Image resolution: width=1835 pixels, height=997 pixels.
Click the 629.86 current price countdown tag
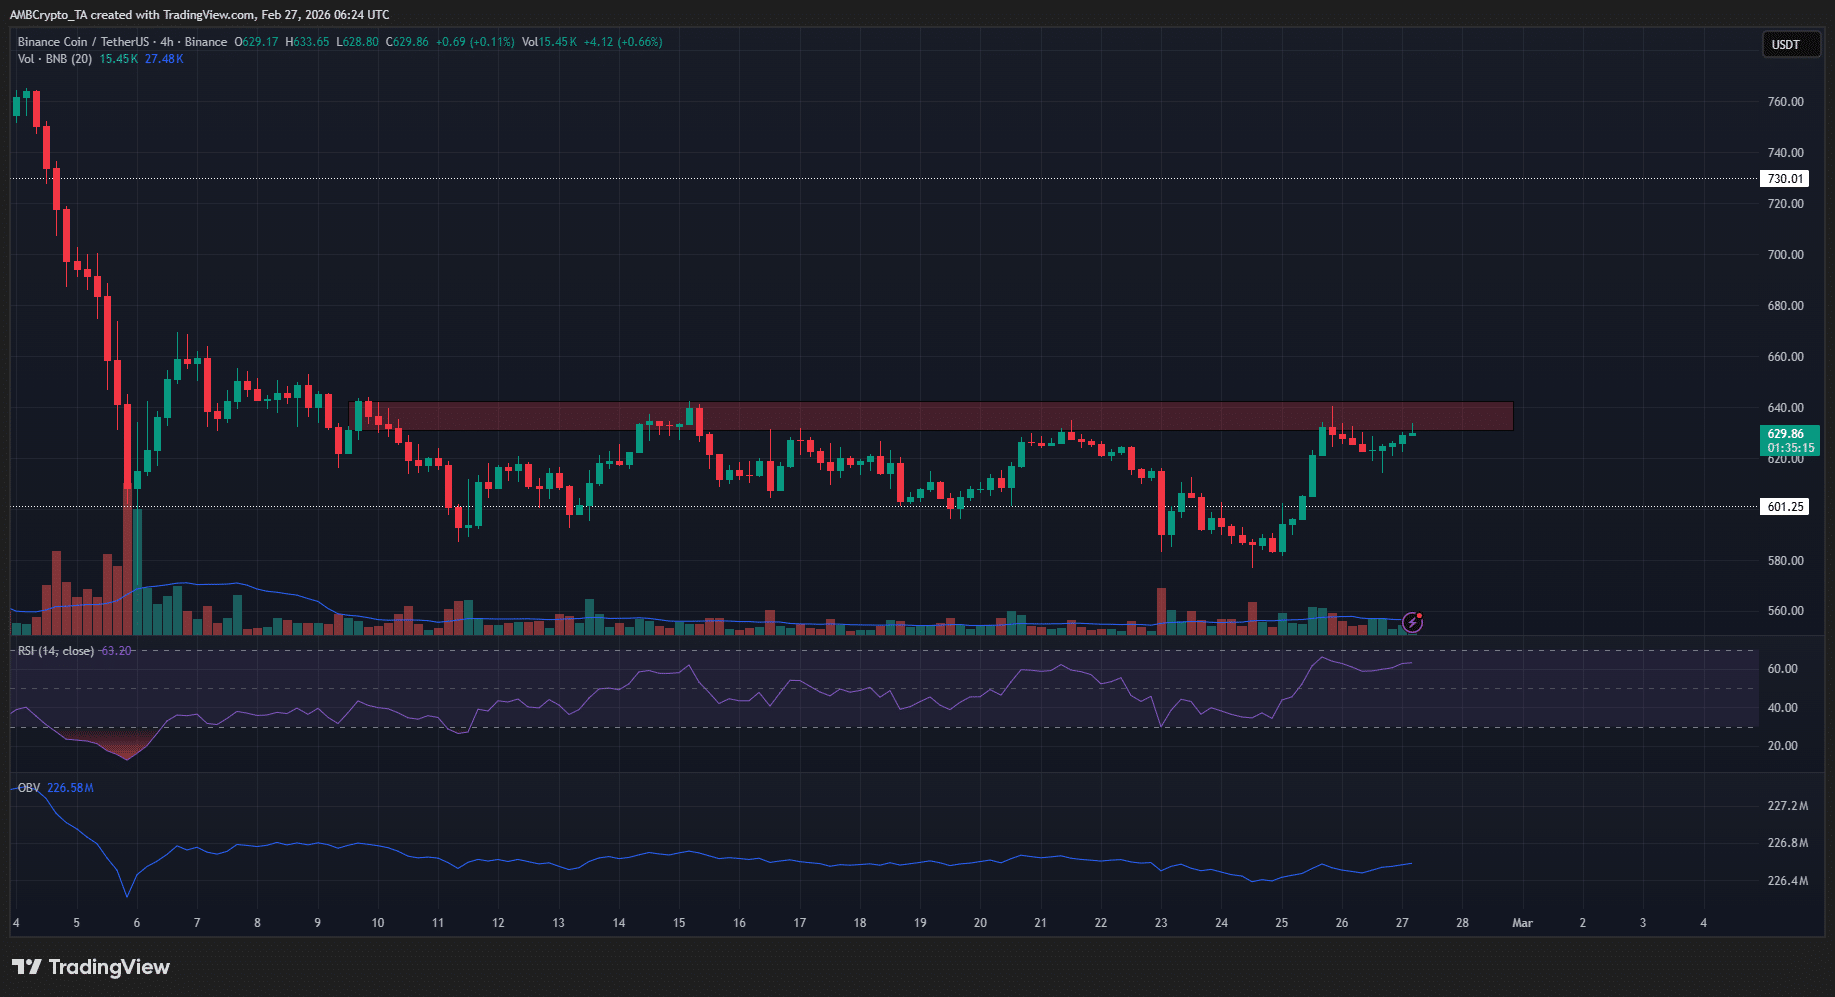[1790, 440]
